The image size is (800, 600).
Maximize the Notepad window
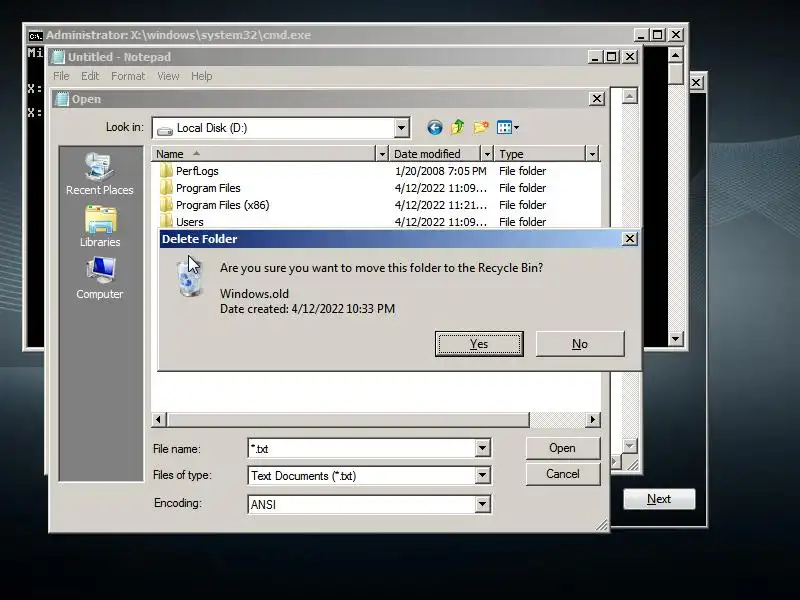click(x=612, y=56)
